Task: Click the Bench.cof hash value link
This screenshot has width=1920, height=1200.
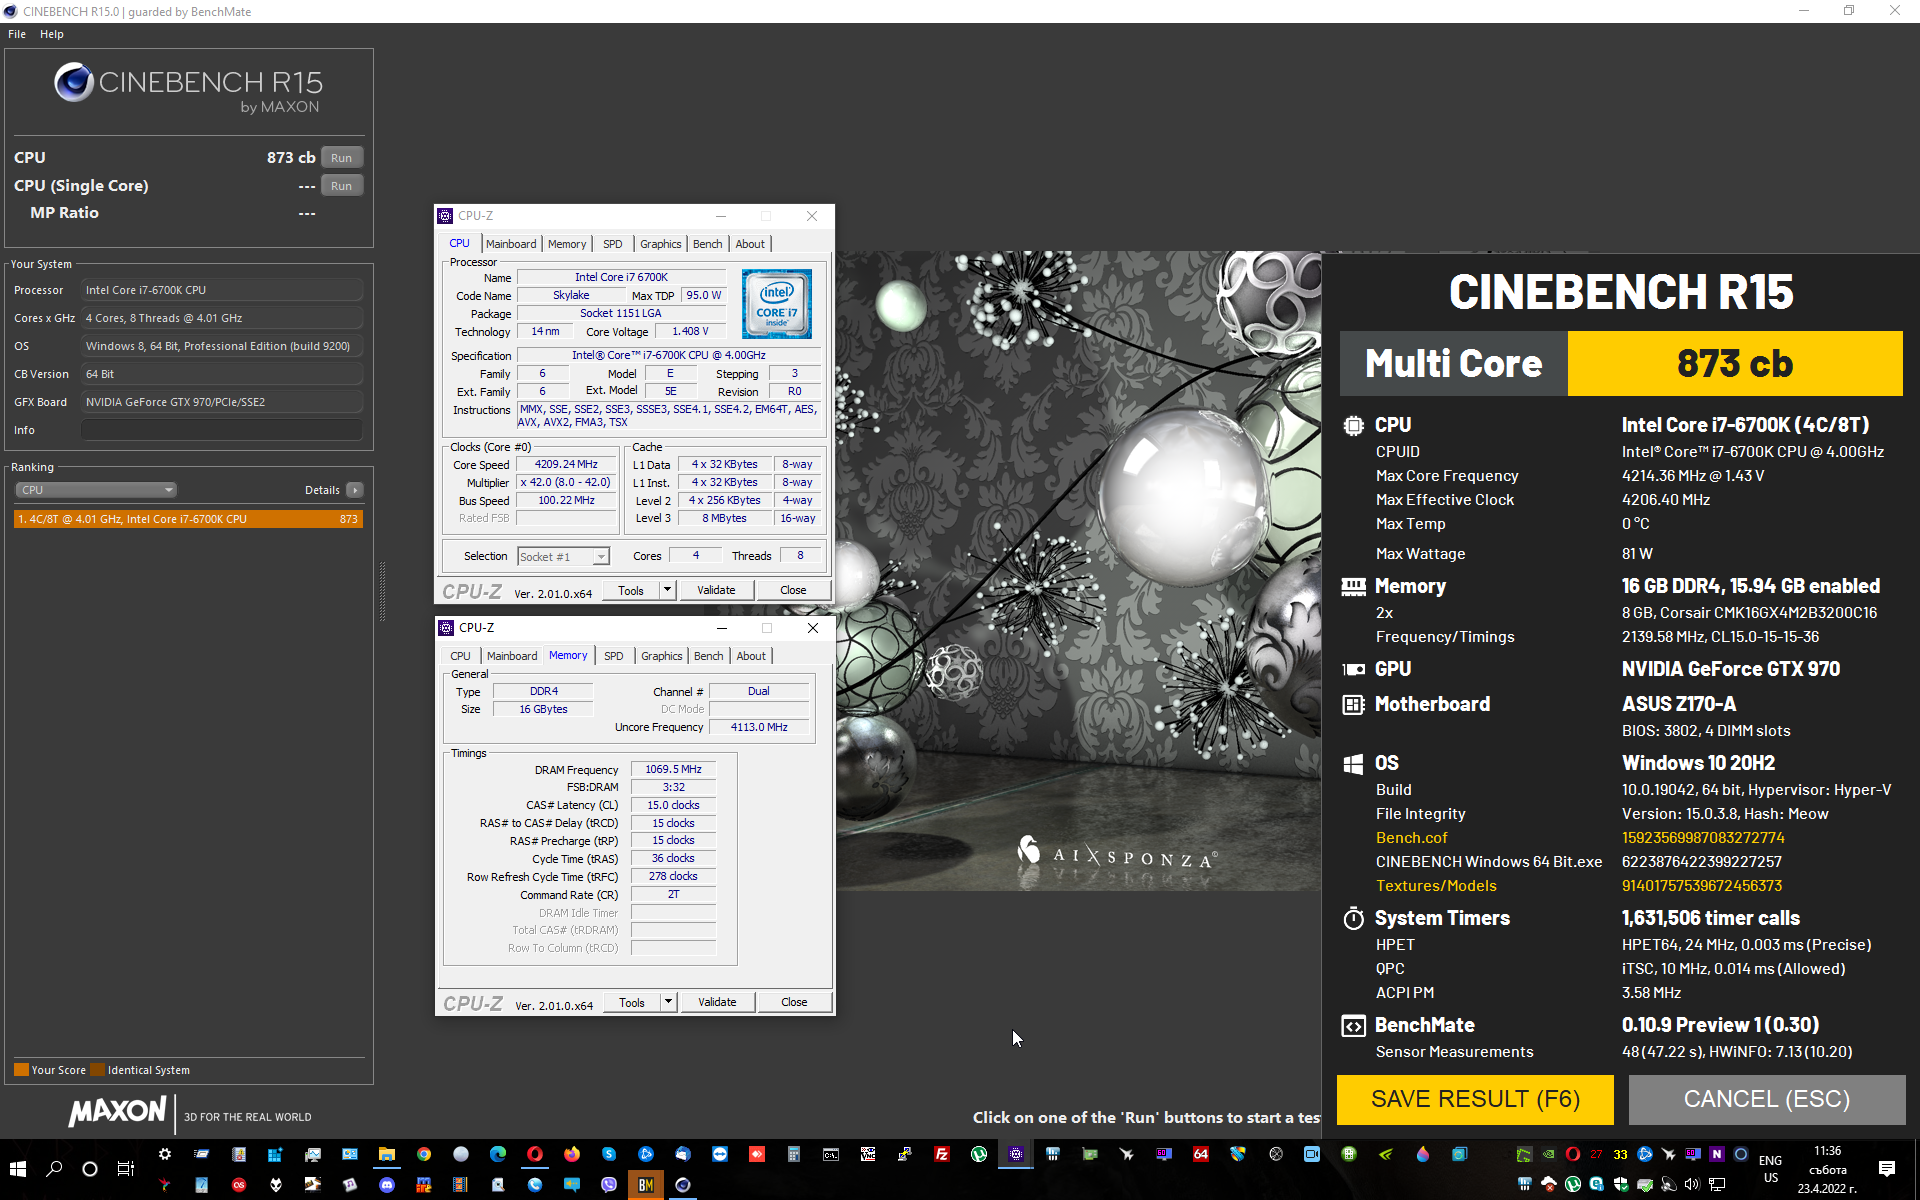Action: coord(1703,838)
